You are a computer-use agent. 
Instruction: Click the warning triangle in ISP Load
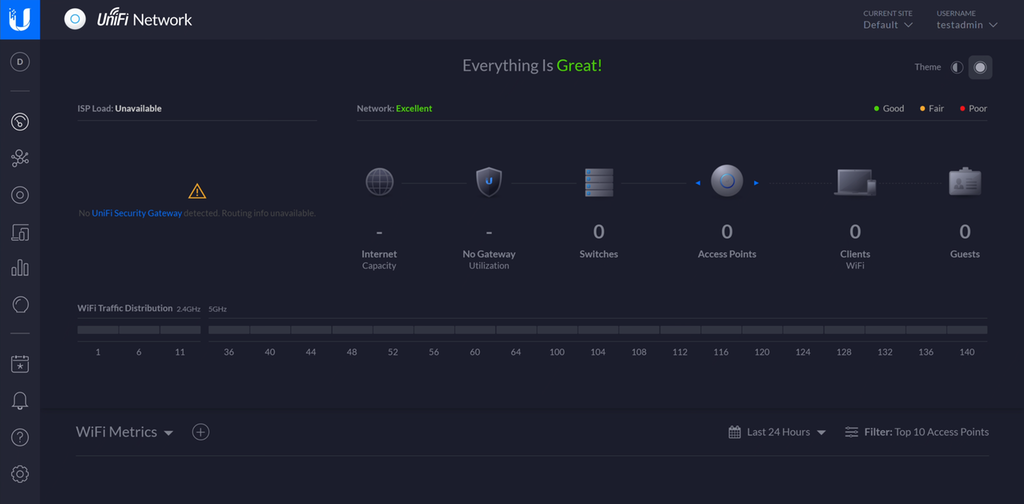(x=197, y=191)
